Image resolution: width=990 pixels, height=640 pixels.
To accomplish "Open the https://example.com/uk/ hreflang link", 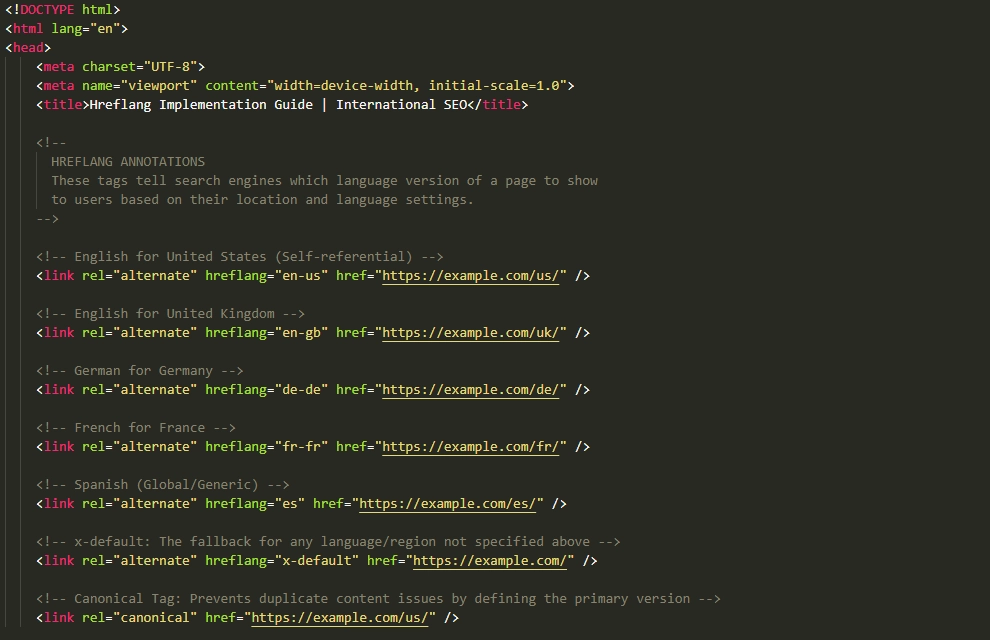I will pyautogui.click(x=472, y=332).
